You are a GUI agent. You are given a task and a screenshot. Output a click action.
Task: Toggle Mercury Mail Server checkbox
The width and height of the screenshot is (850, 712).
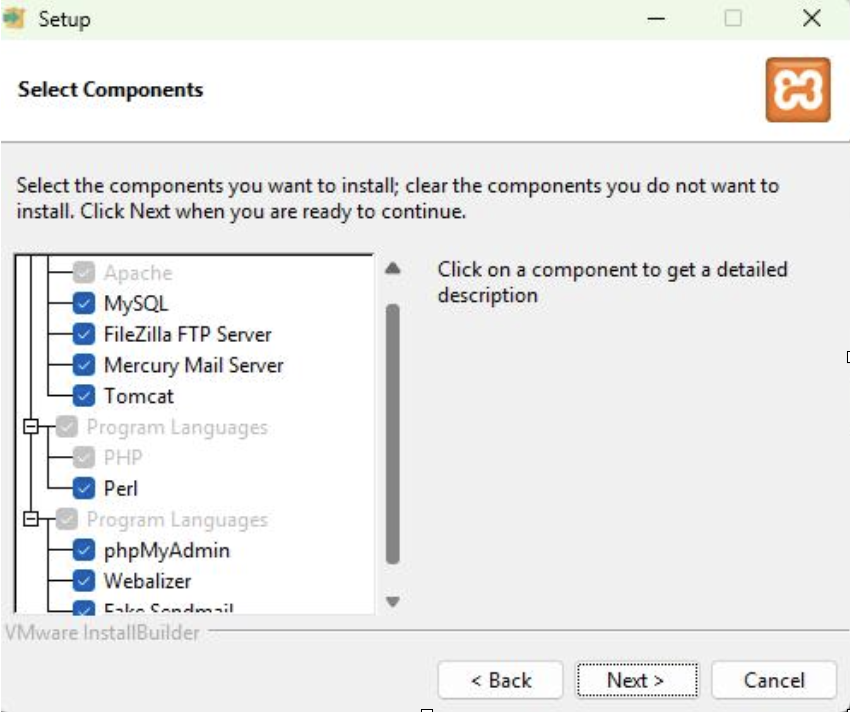coord(85,365)
